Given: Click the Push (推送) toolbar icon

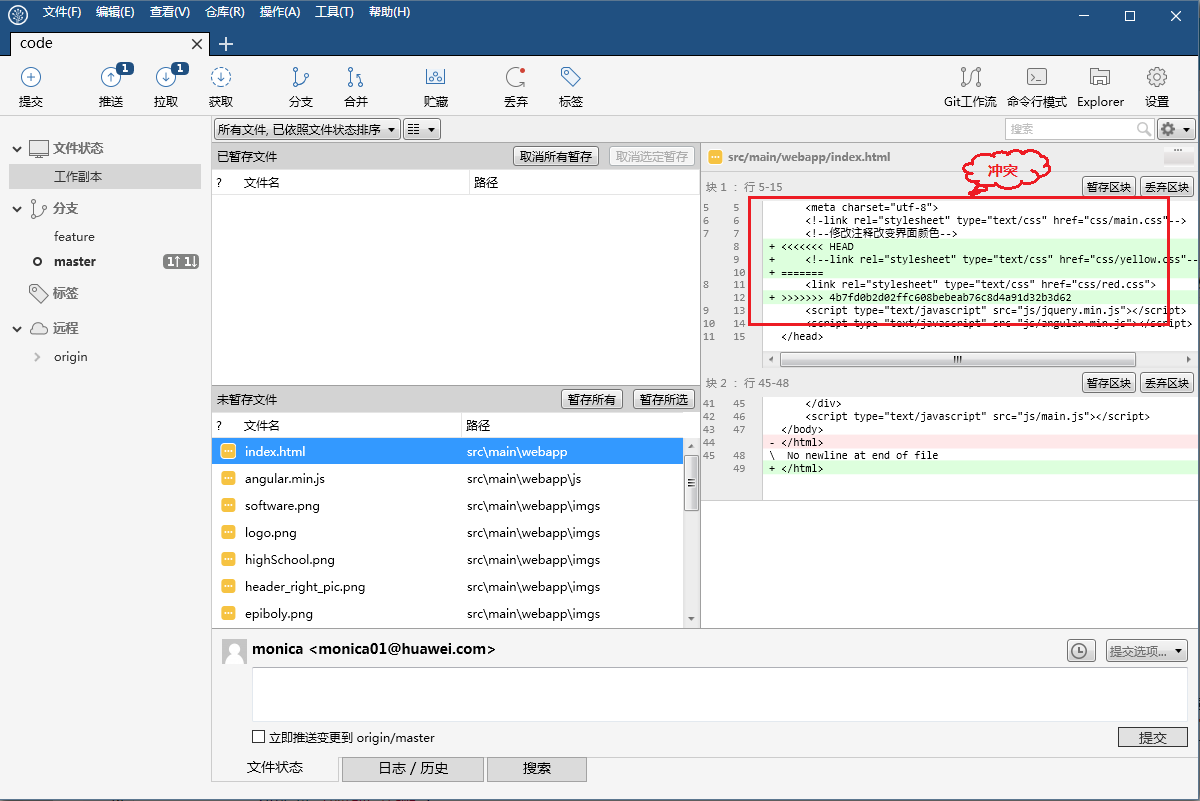Looking at the screenshot, I should pos(111,77).
